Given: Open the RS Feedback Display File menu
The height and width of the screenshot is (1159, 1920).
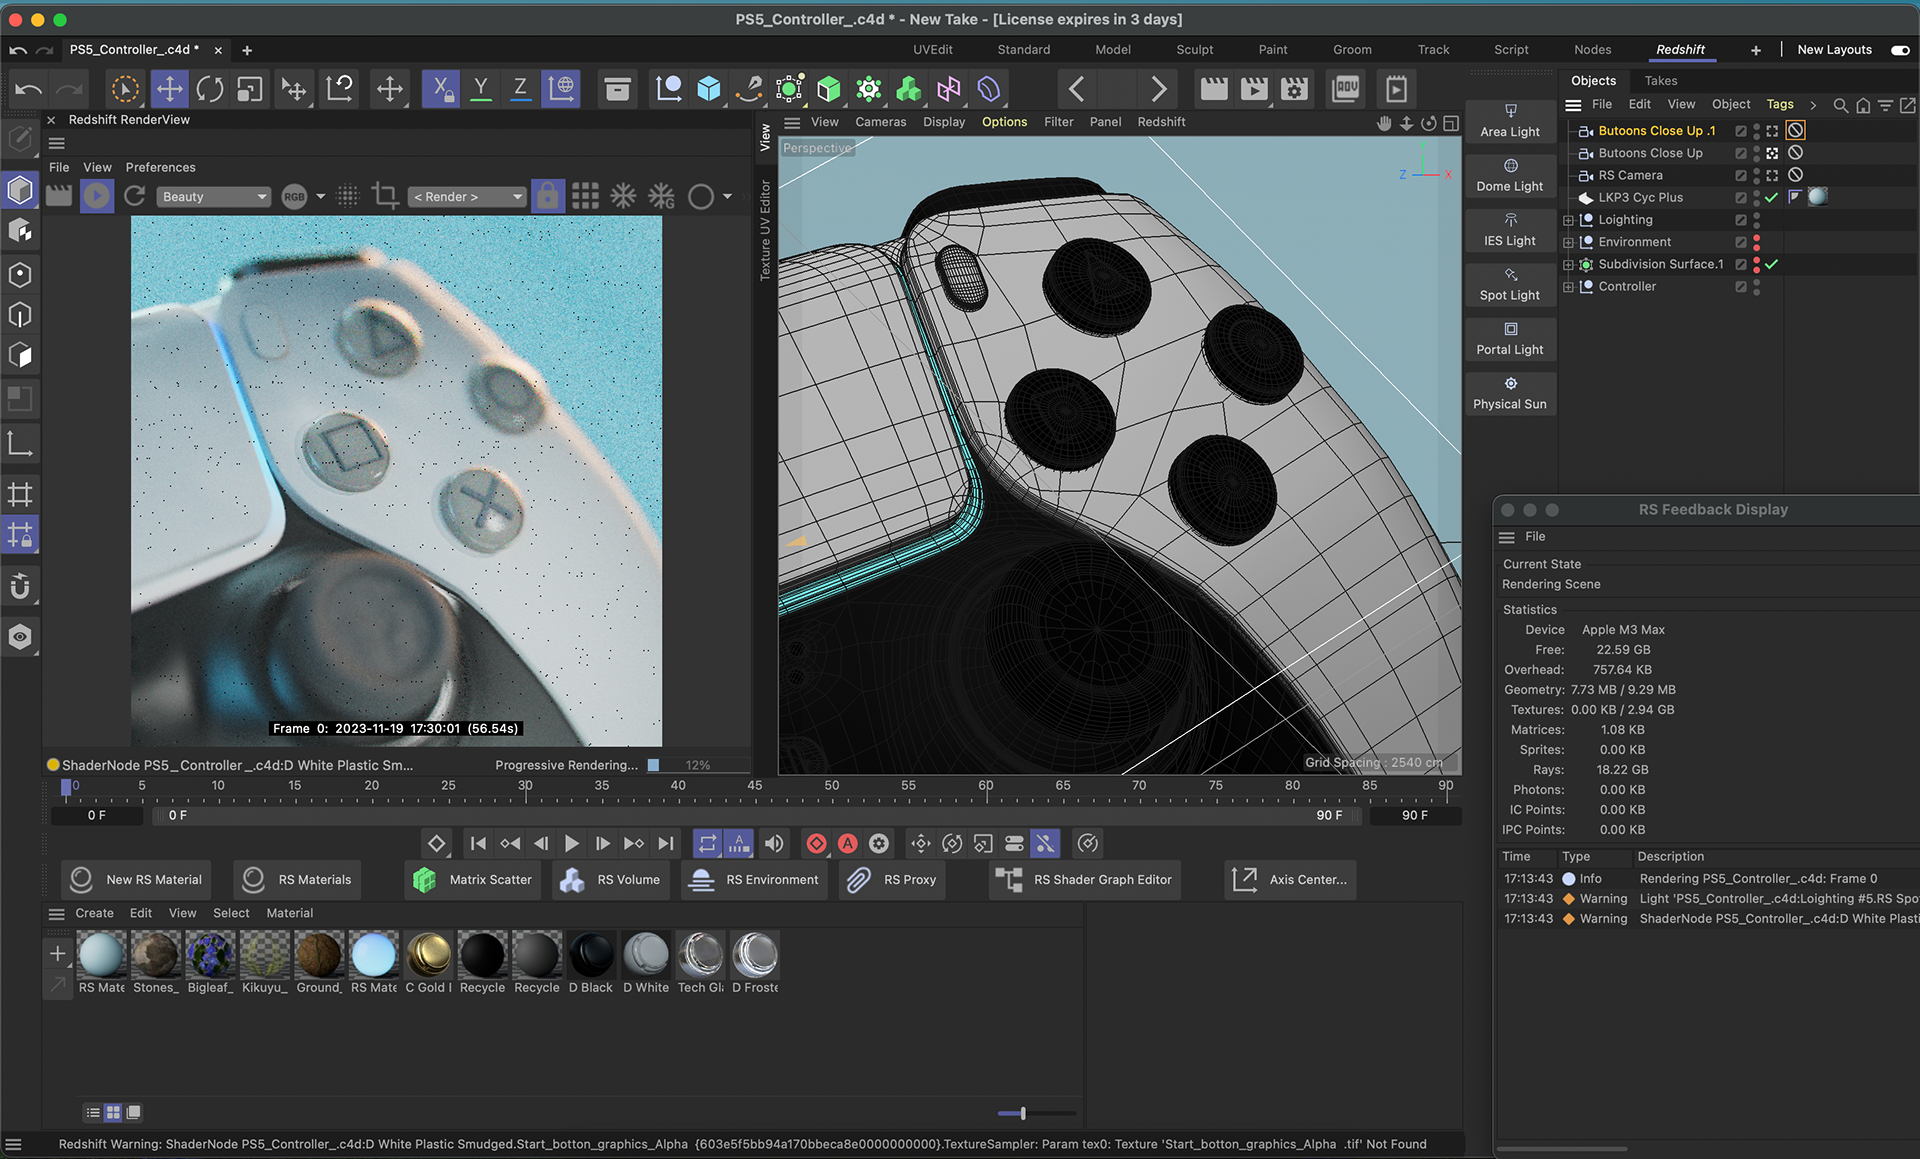Looking at the screenshot, I should coord(1535,537).
